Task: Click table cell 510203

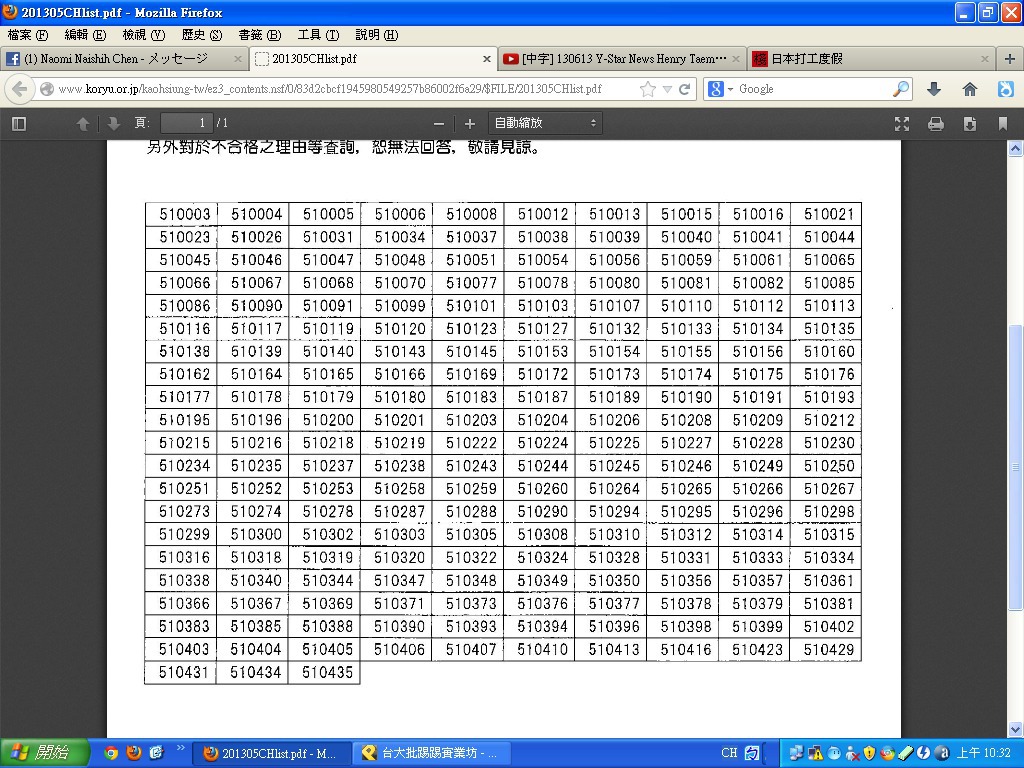Action: coord(468,420)
